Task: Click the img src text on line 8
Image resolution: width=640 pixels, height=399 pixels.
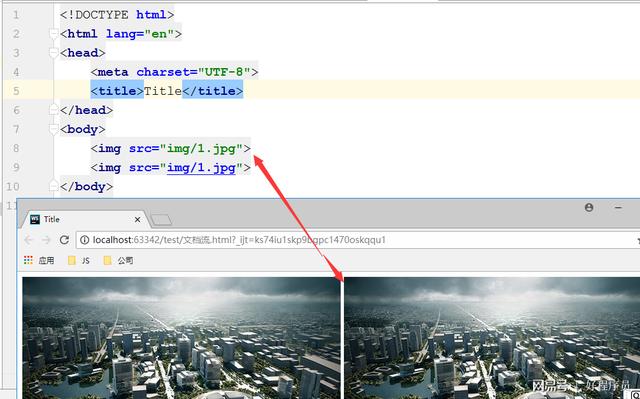Action: pyautogui.click(x=171, y=149)
